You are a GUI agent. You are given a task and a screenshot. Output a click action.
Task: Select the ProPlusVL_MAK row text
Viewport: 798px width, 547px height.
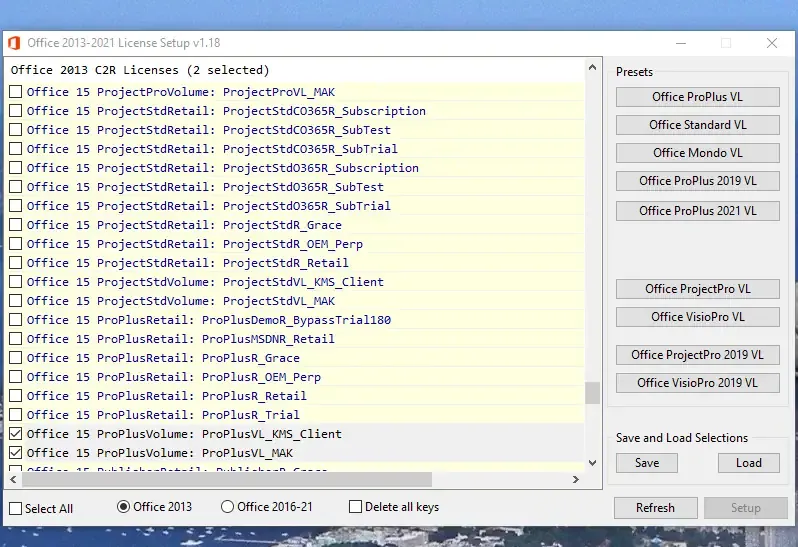[160, 453]
